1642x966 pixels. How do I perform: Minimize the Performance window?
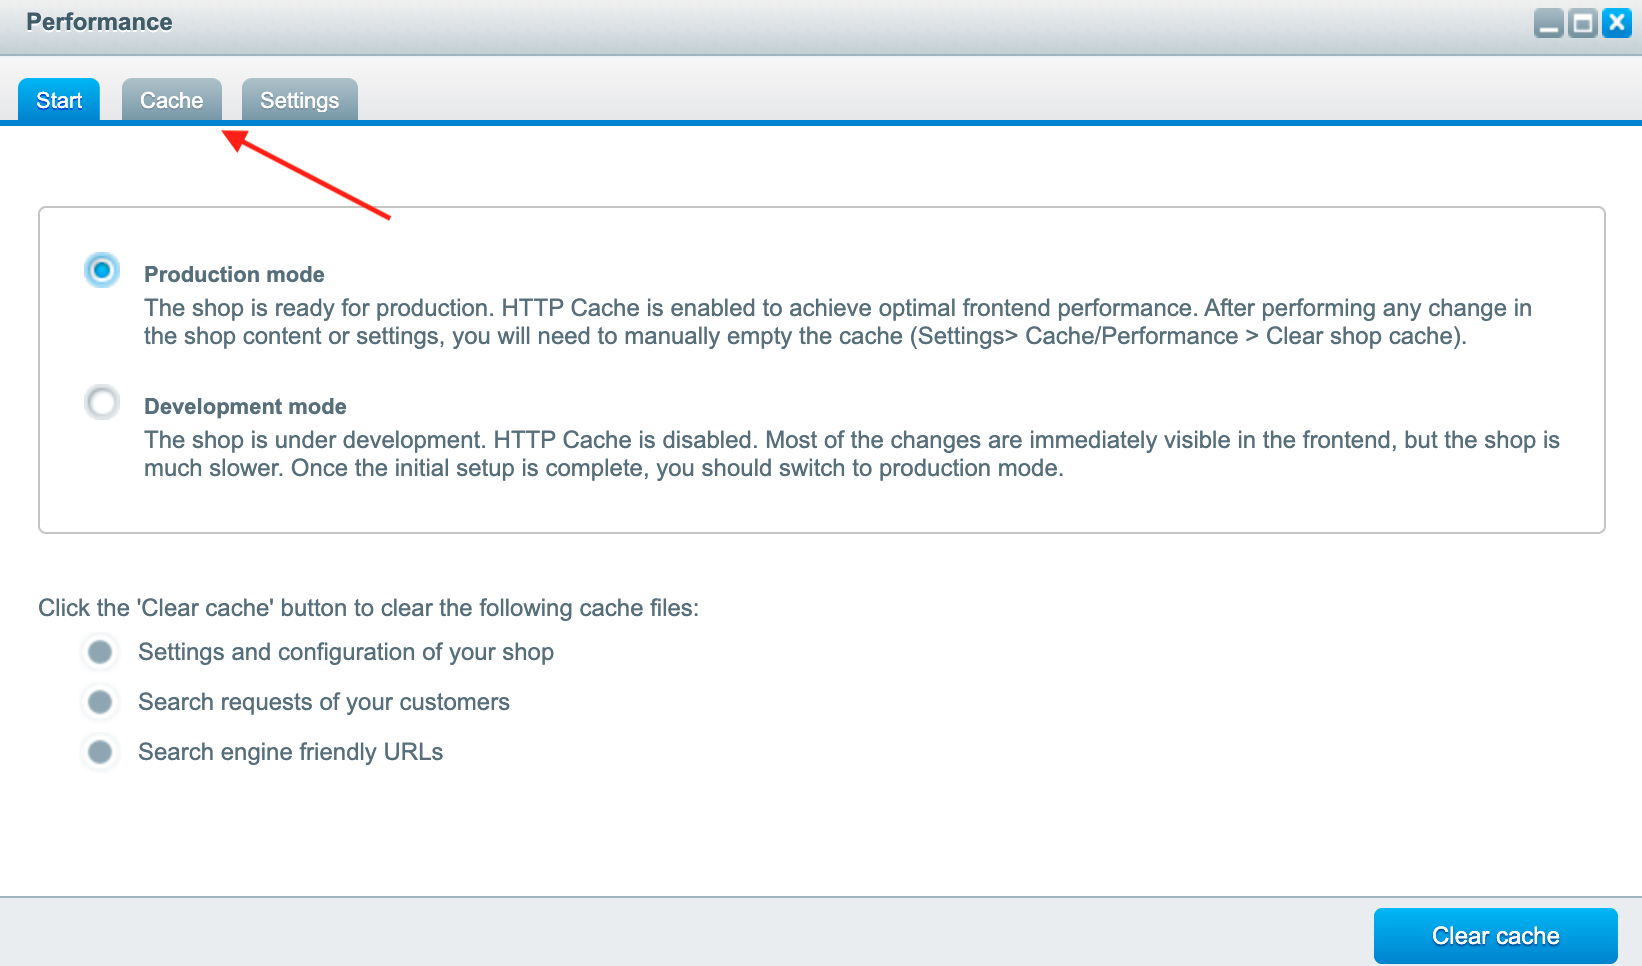coord(1549,23)
